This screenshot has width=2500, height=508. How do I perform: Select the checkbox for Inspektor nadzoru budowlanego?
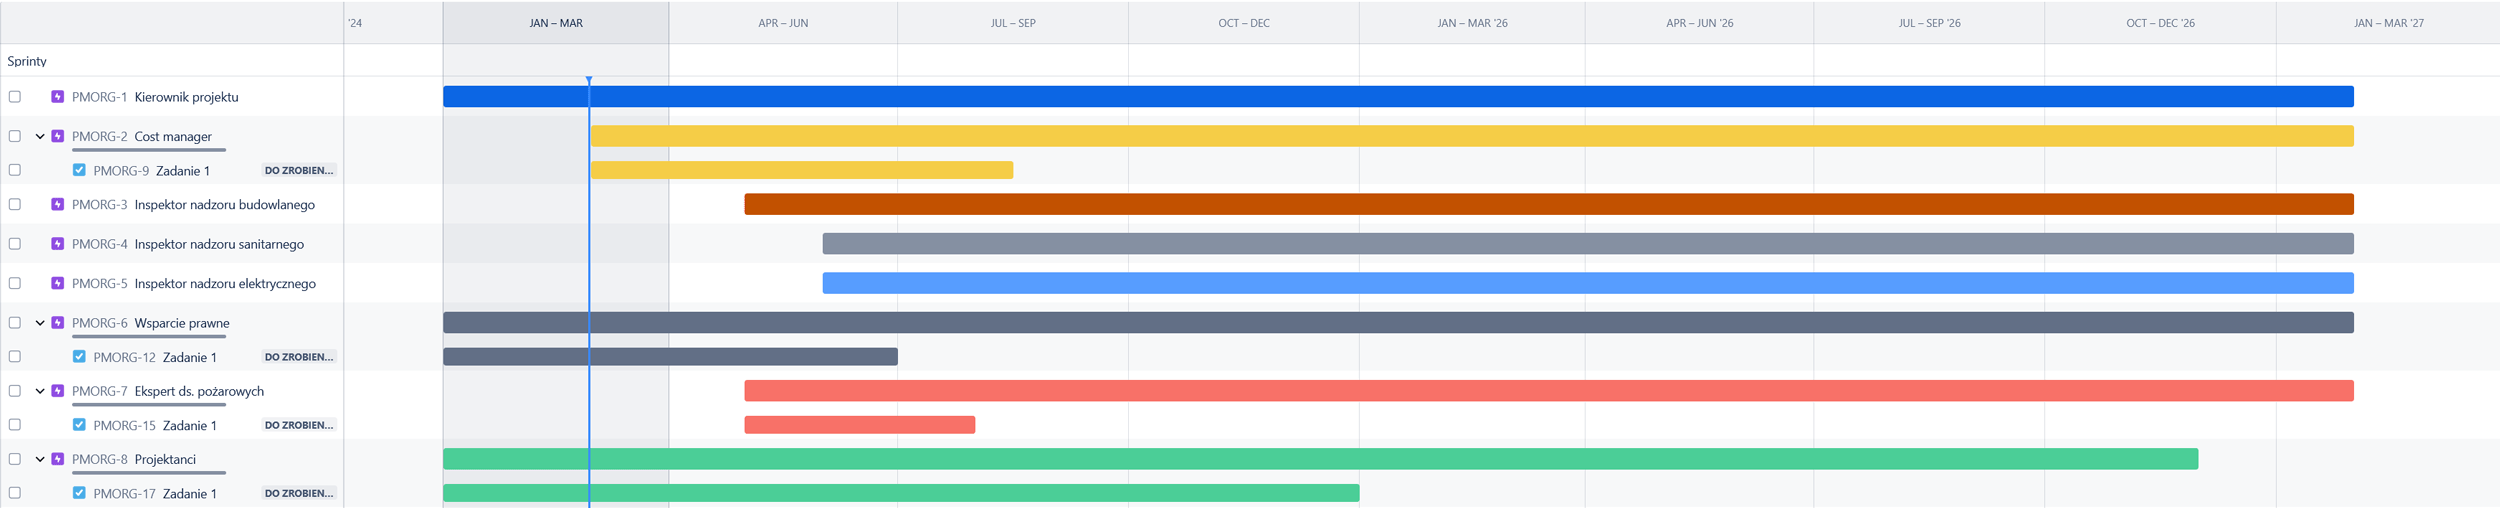click(15, 204)
